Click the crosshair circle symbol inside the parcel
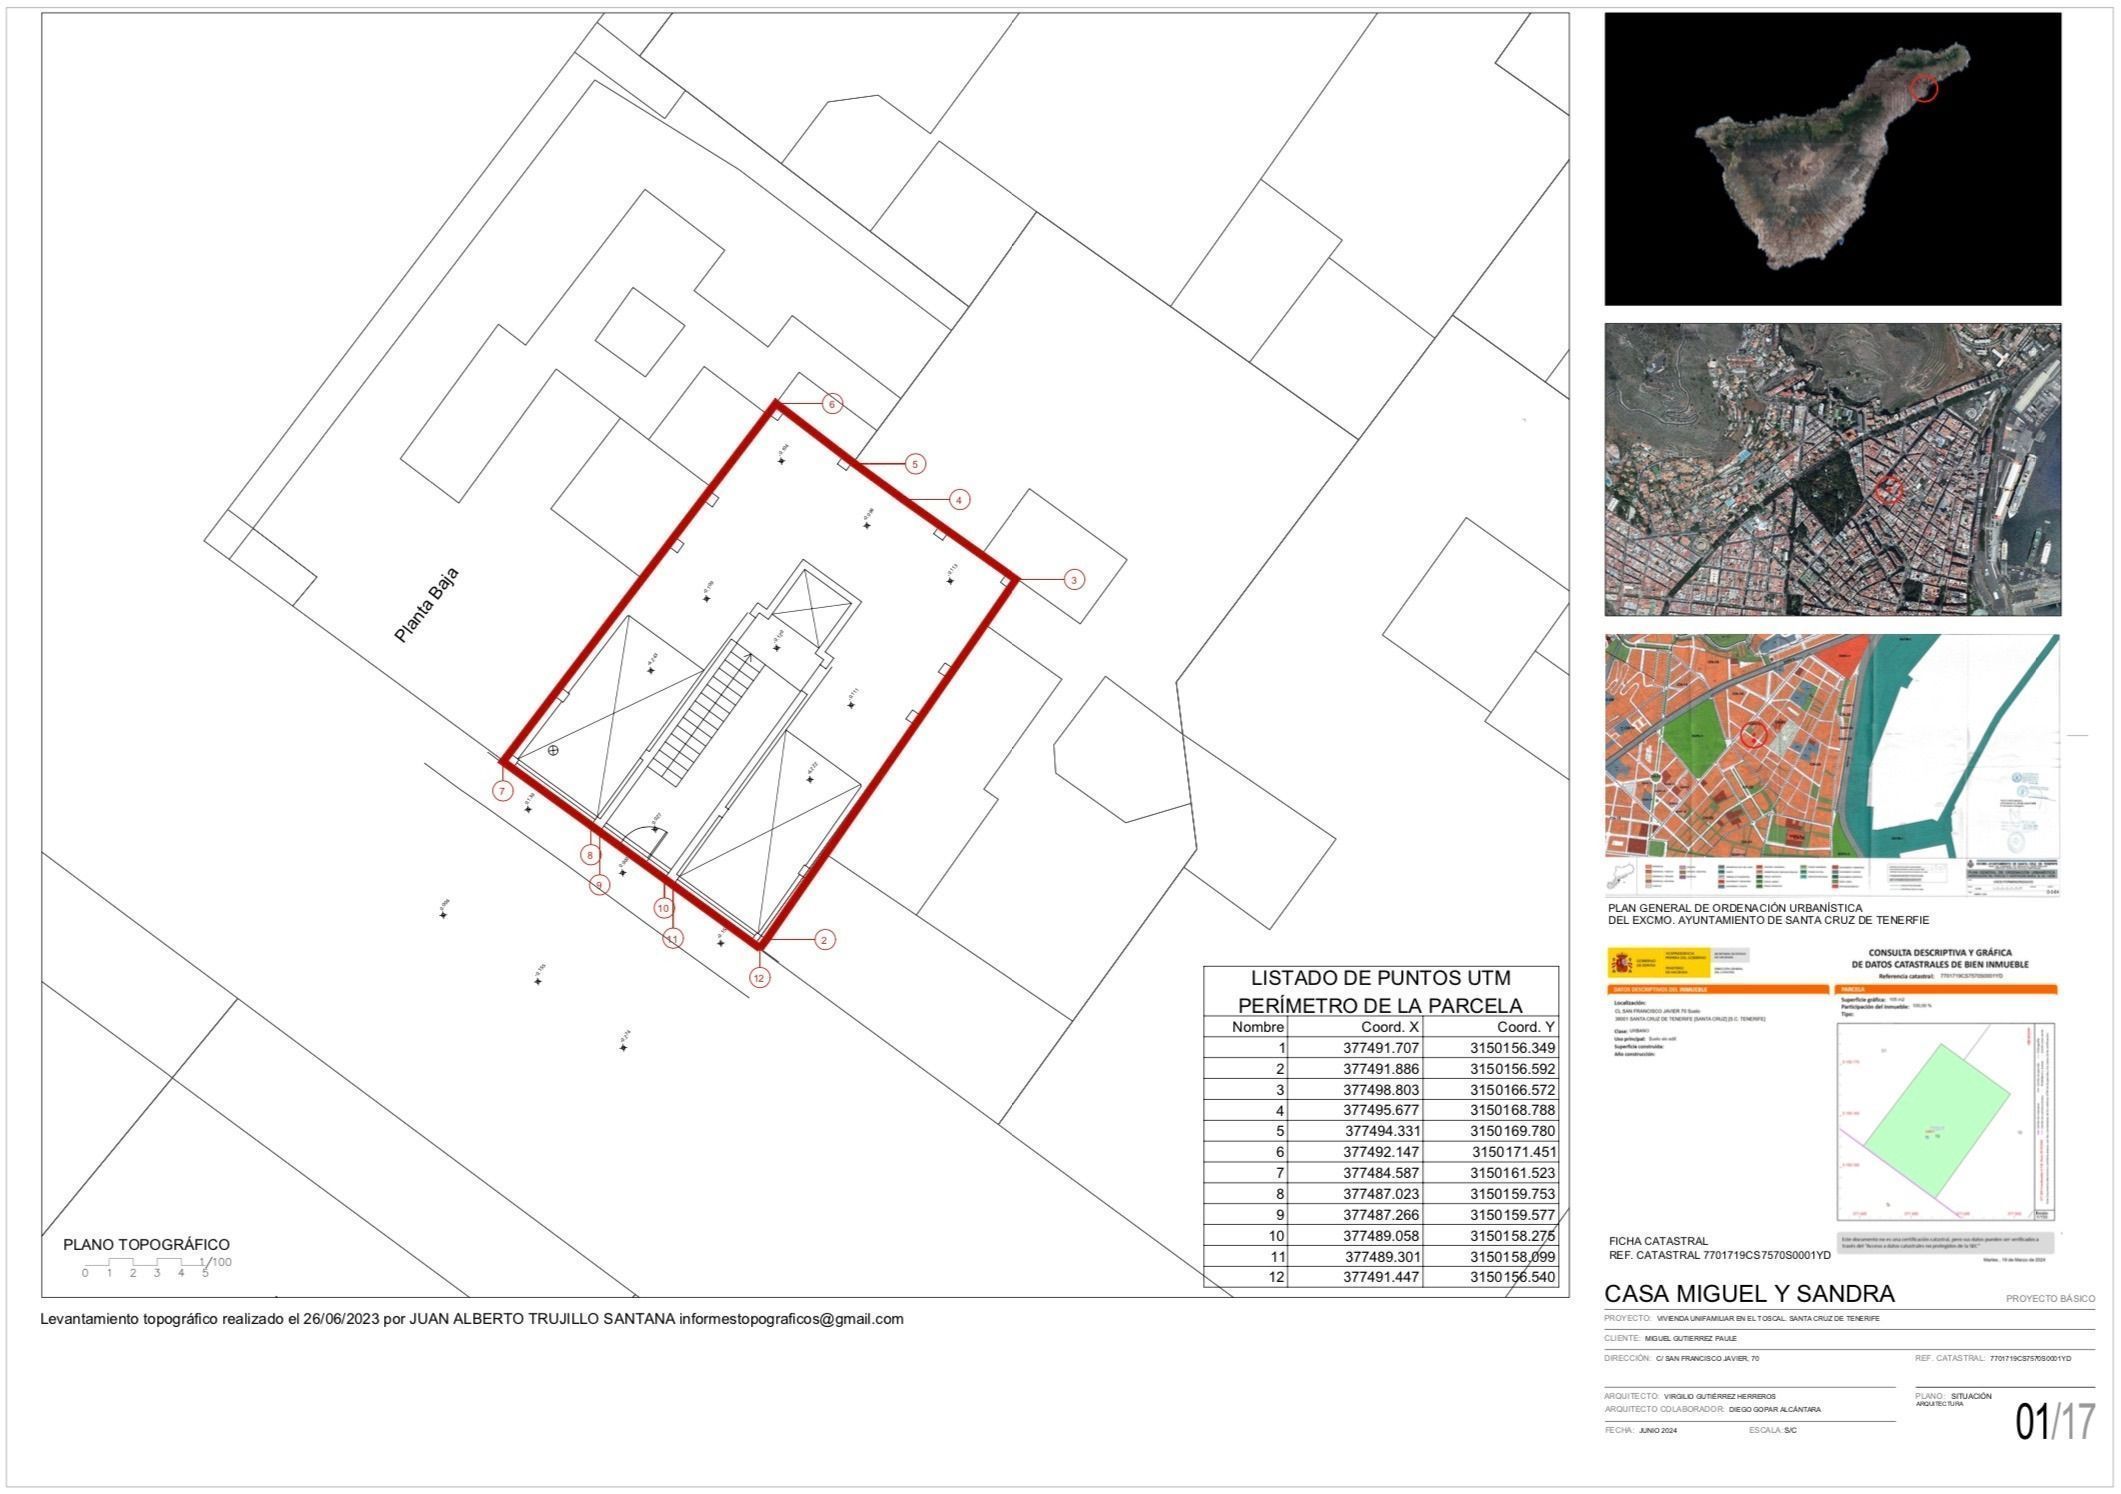This screenshot has width=2121, height=1494. tap(553, 750)
